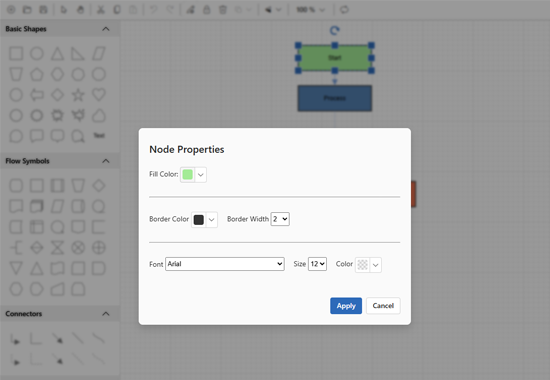The image size is (550, 380).
Task: Pick the inverted triangle merge symbol
Action: (x=16, y=268)
